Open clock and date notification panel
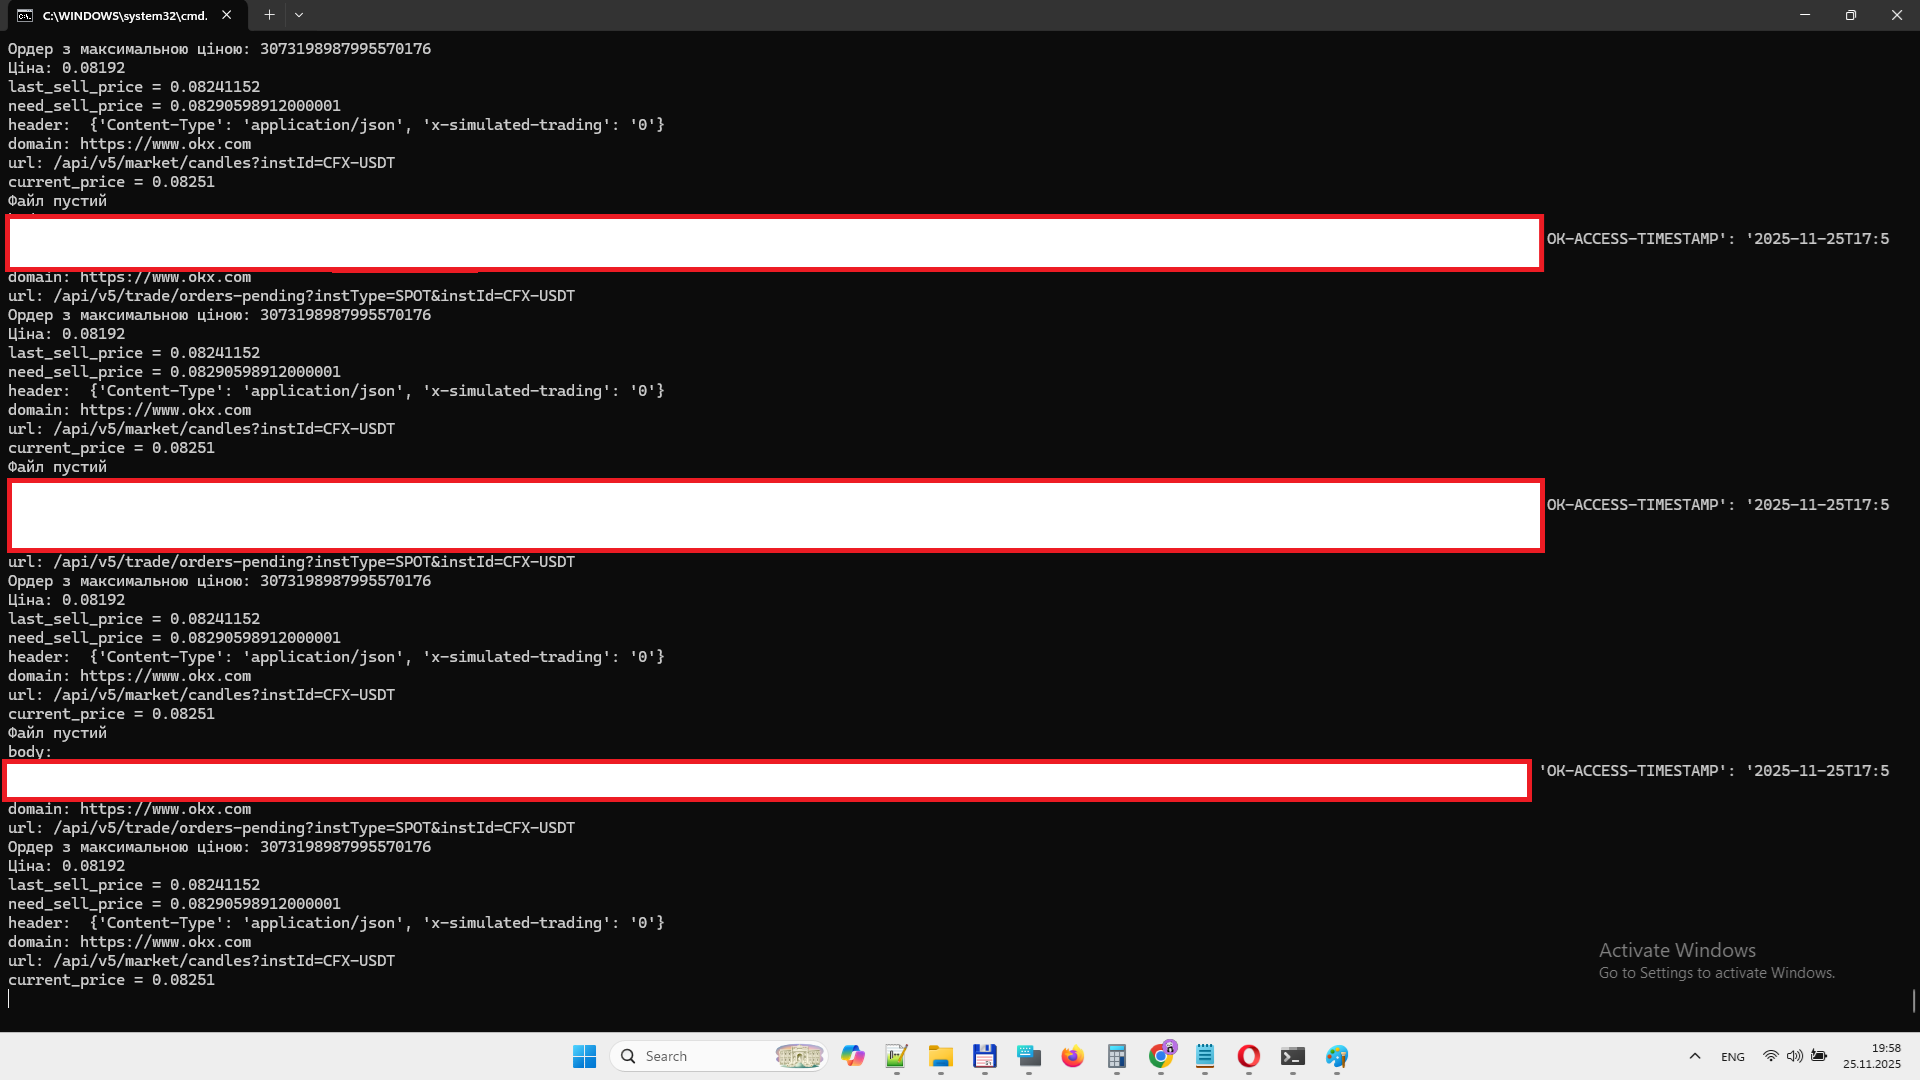This screenshot has height=1080, width=1920. (1871, 1056)
